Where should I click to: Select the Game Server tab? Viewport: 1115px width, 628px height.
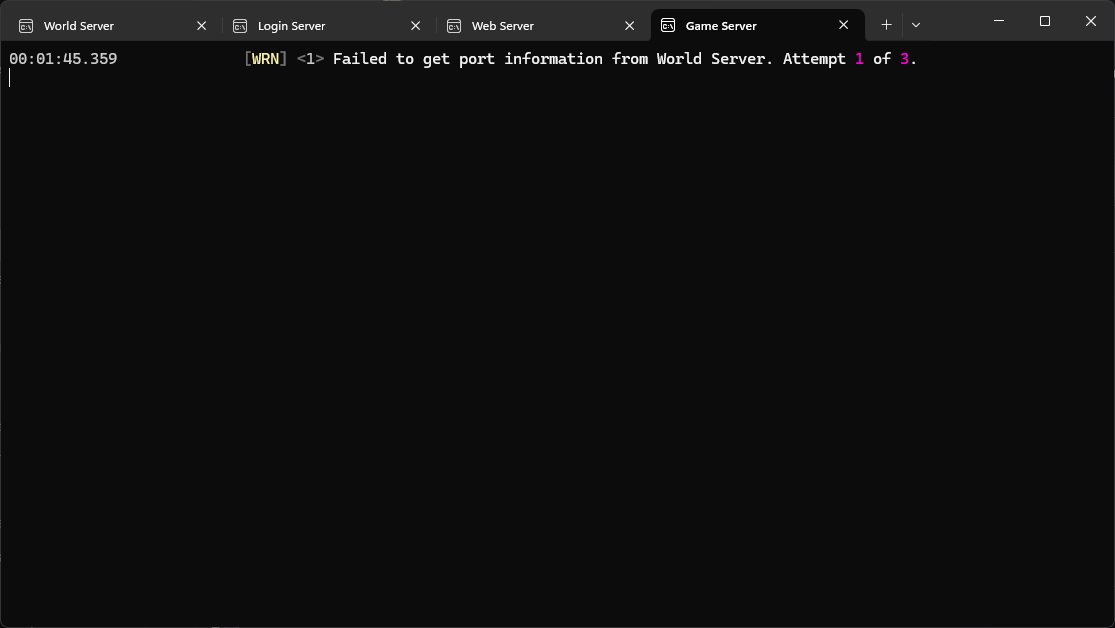(x=757, y=26)
